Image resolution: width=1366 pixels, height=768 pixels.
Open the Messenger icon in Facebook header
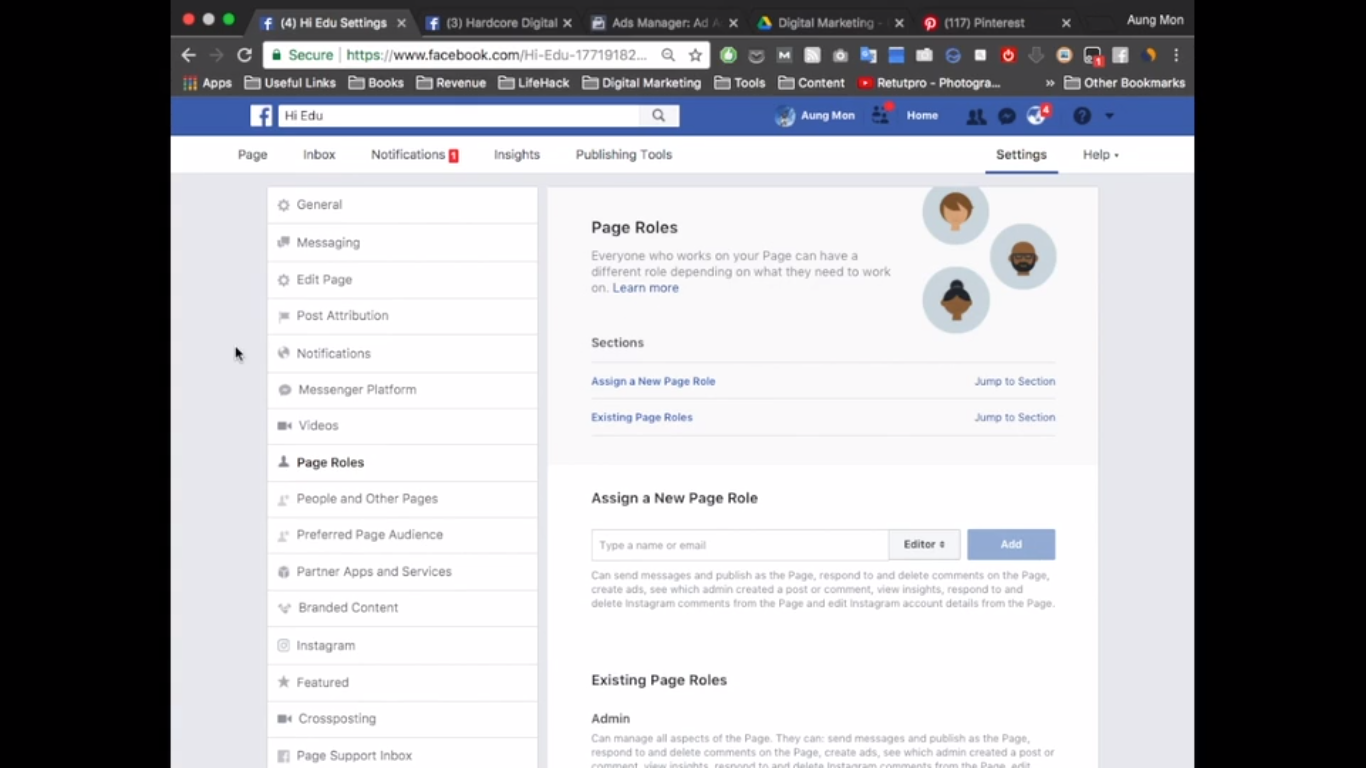tap(1007, 116)
